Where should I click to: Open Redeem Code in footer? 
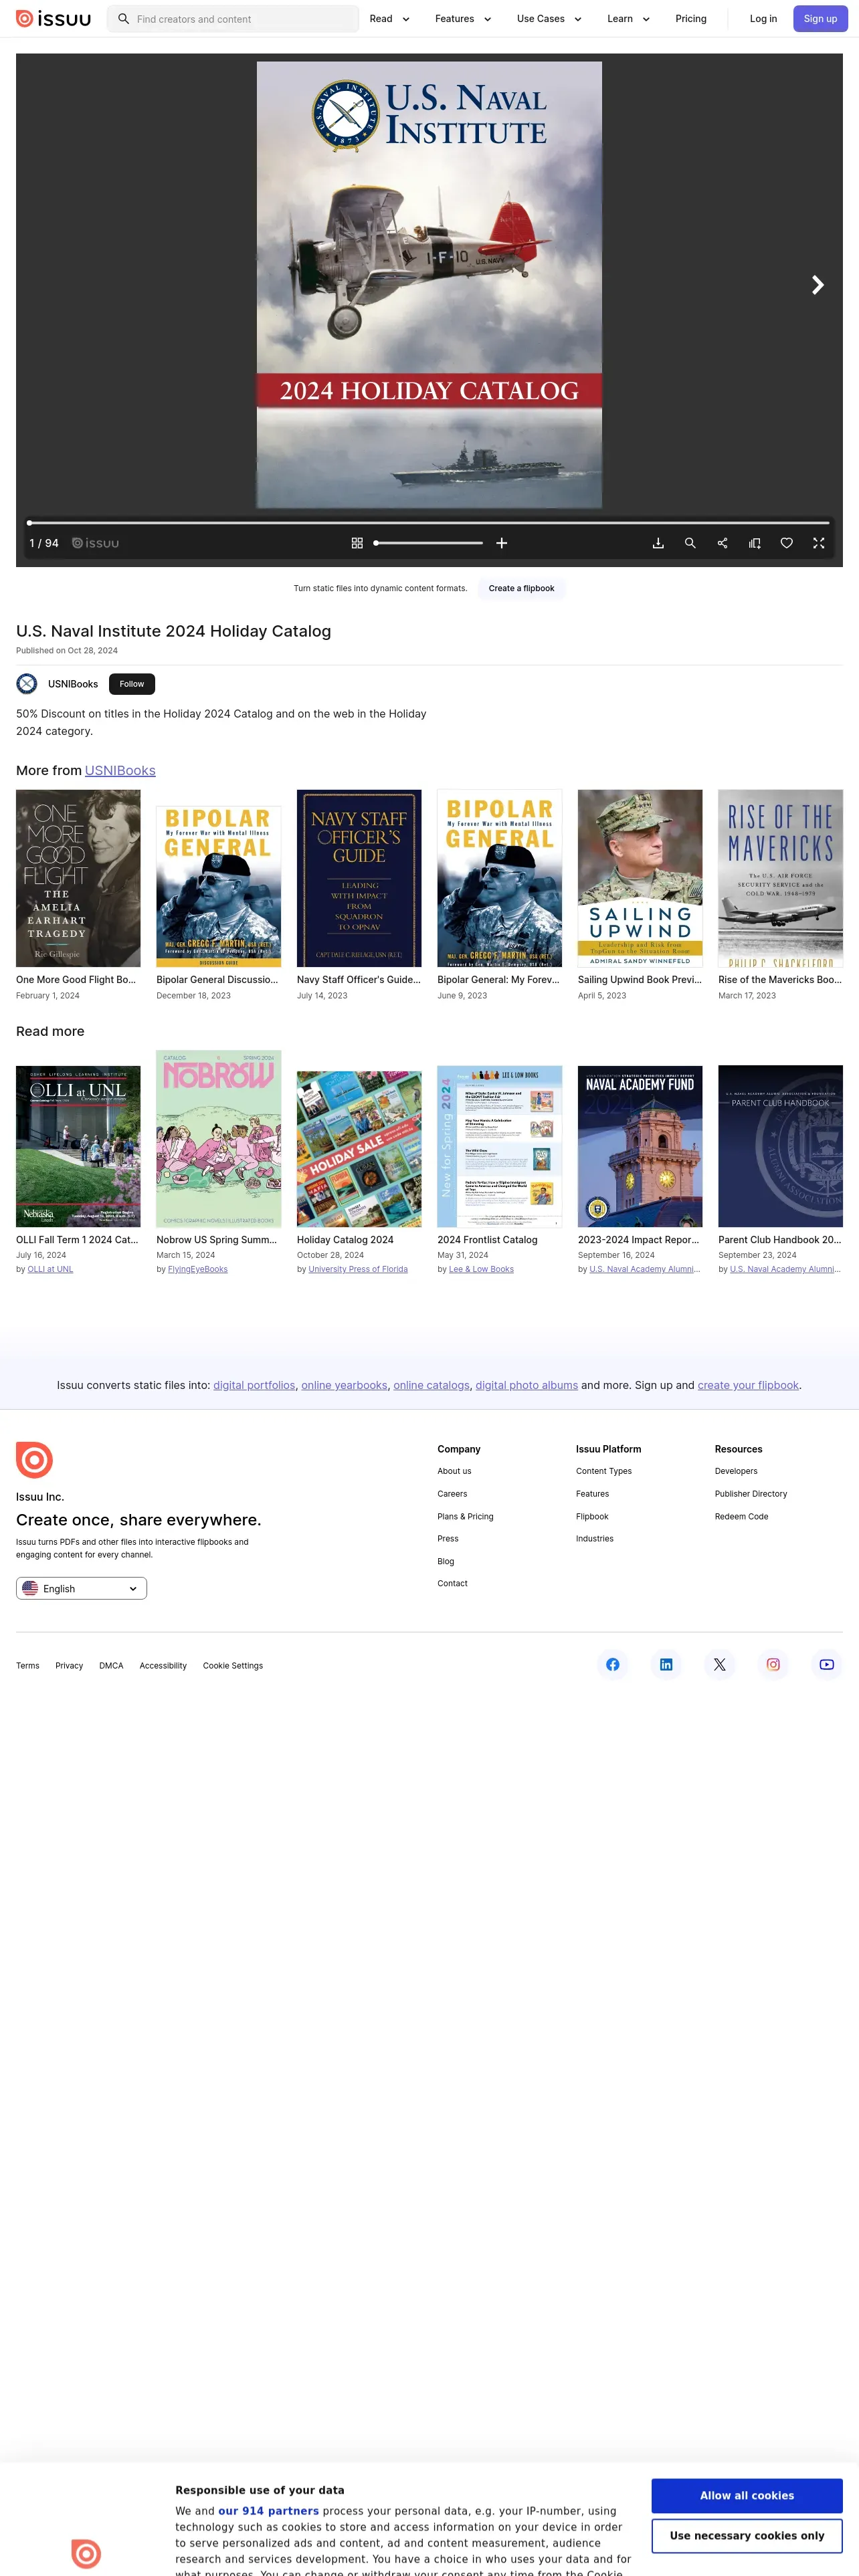pyautogui.click(x=741, y=1516)
